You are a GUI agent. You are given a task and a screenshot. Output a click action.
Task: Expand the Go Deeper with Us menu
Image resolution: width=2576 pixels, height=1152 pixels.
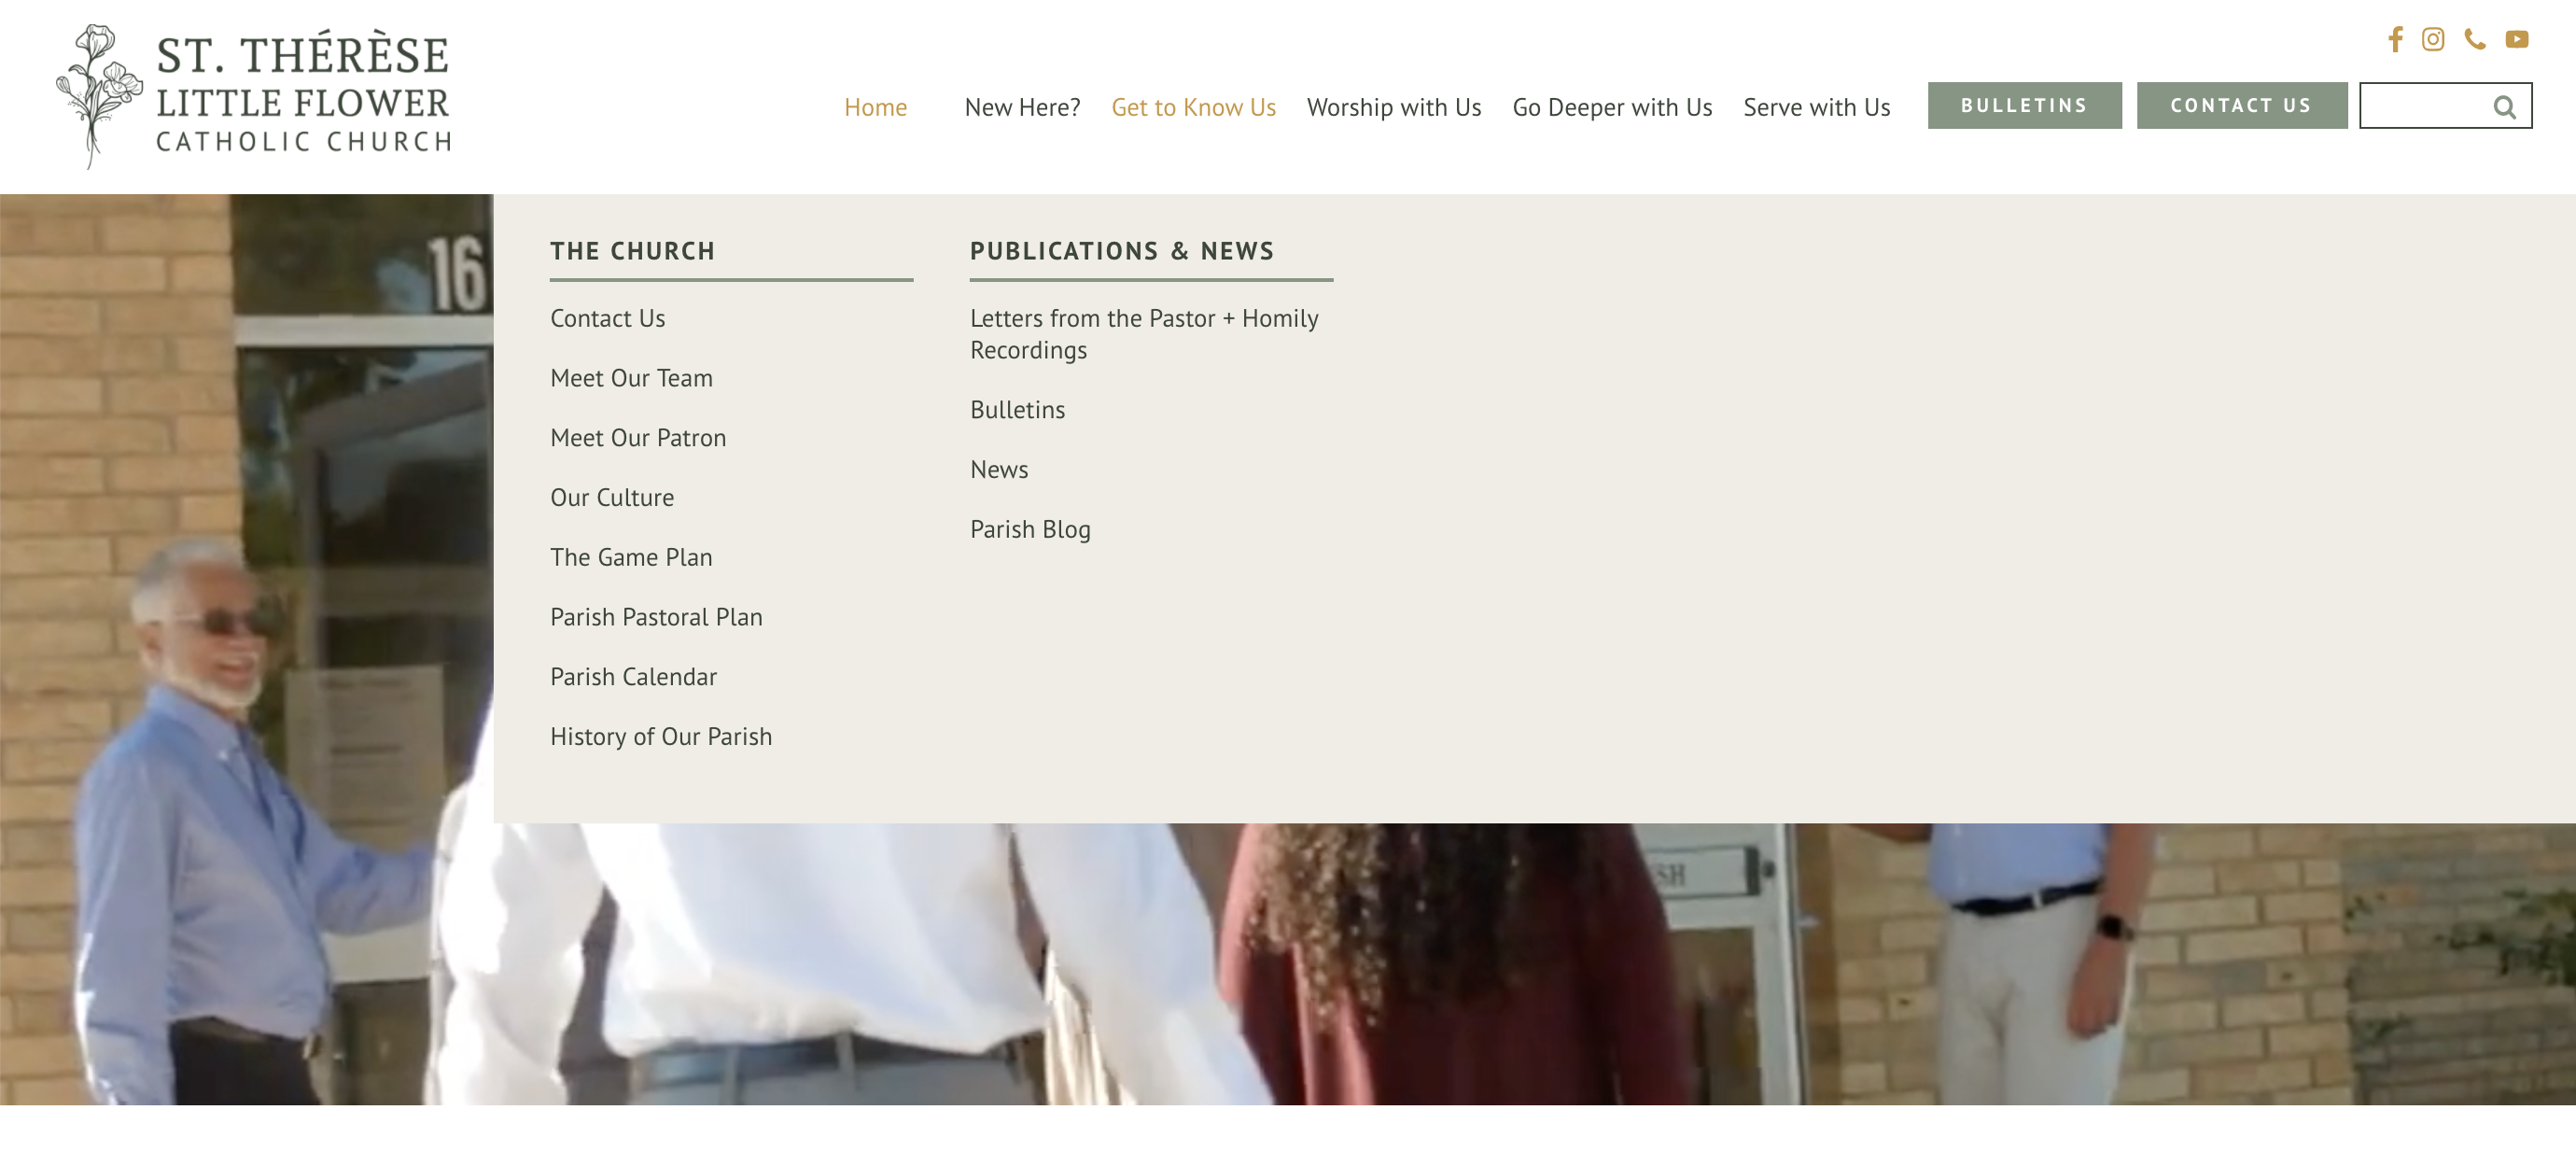point(1612,107)
